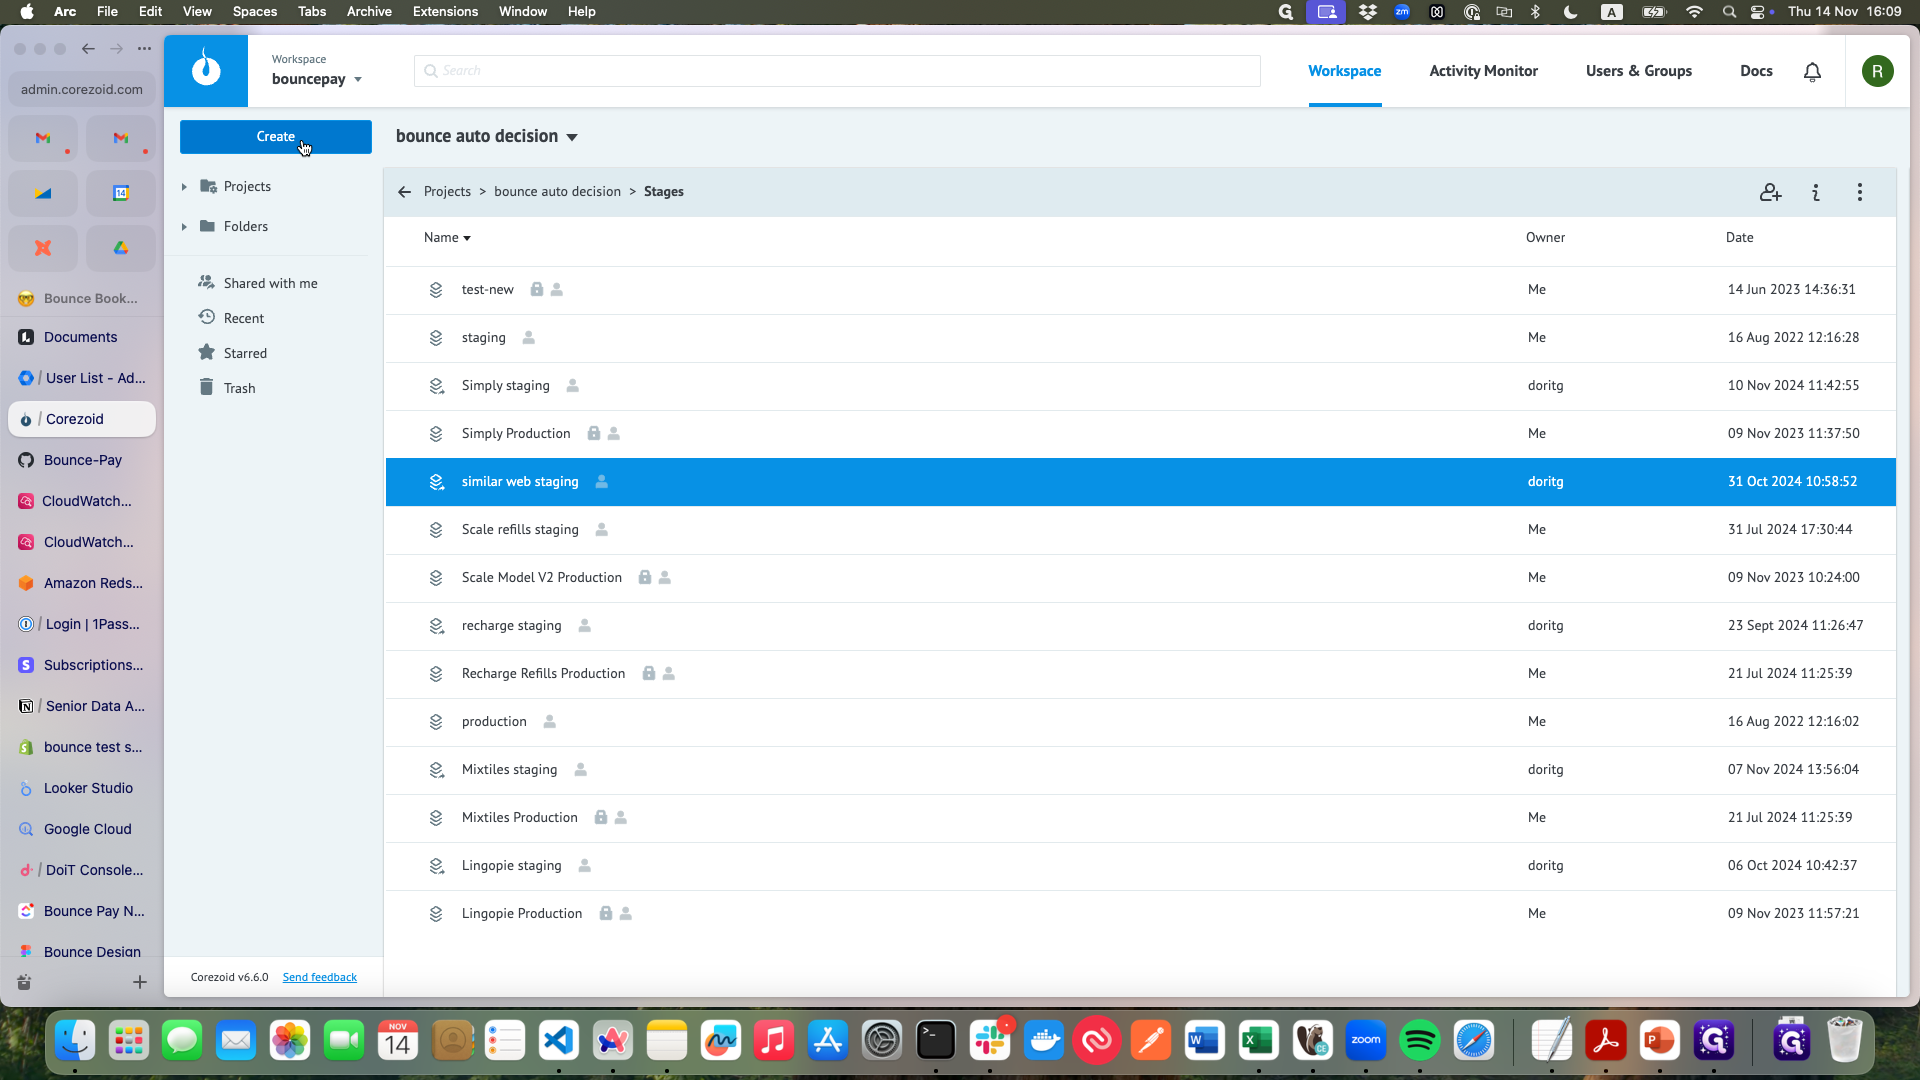This screenshot has width=1920, height=1080.
Task: Open the info icon in breadcrumb bar
Action: click(x=1816, y=192)
